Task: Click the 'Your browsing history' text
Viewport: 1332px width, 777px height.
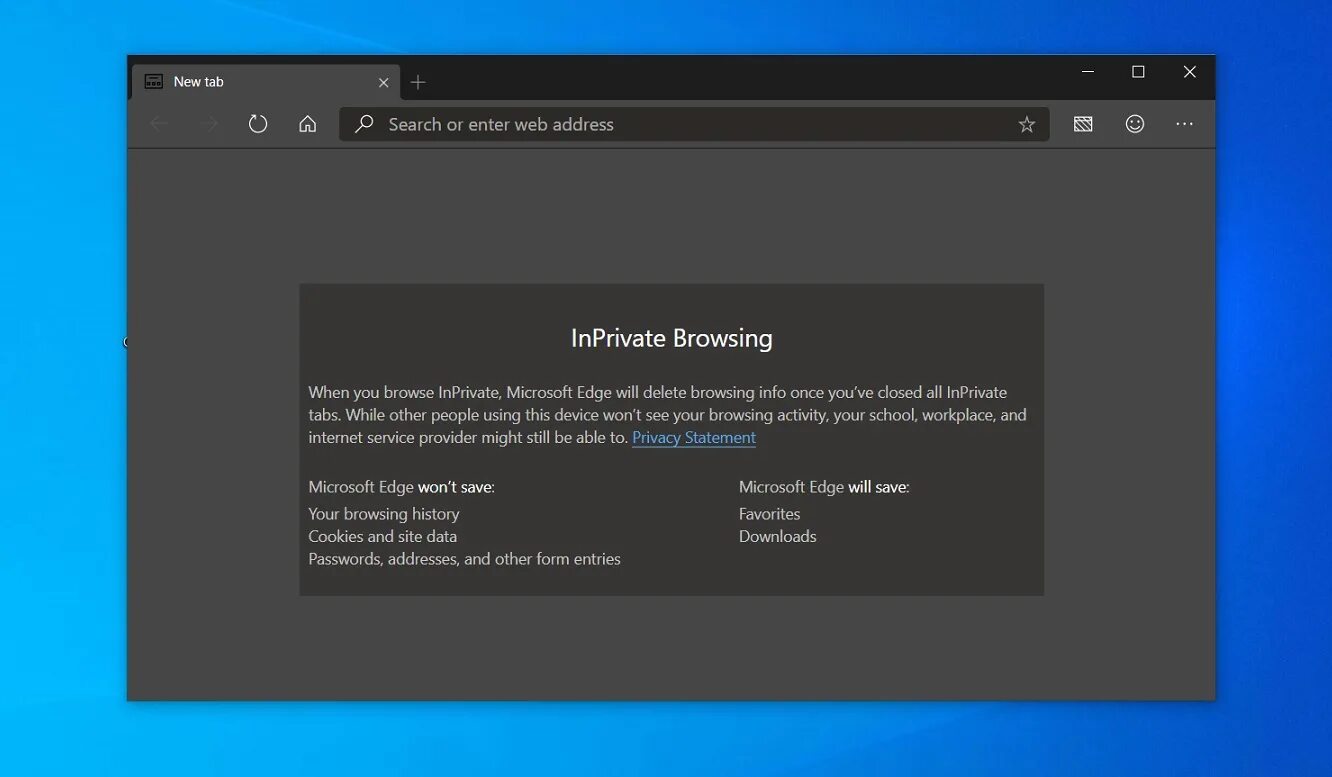Action: click(x=384, y=514)
